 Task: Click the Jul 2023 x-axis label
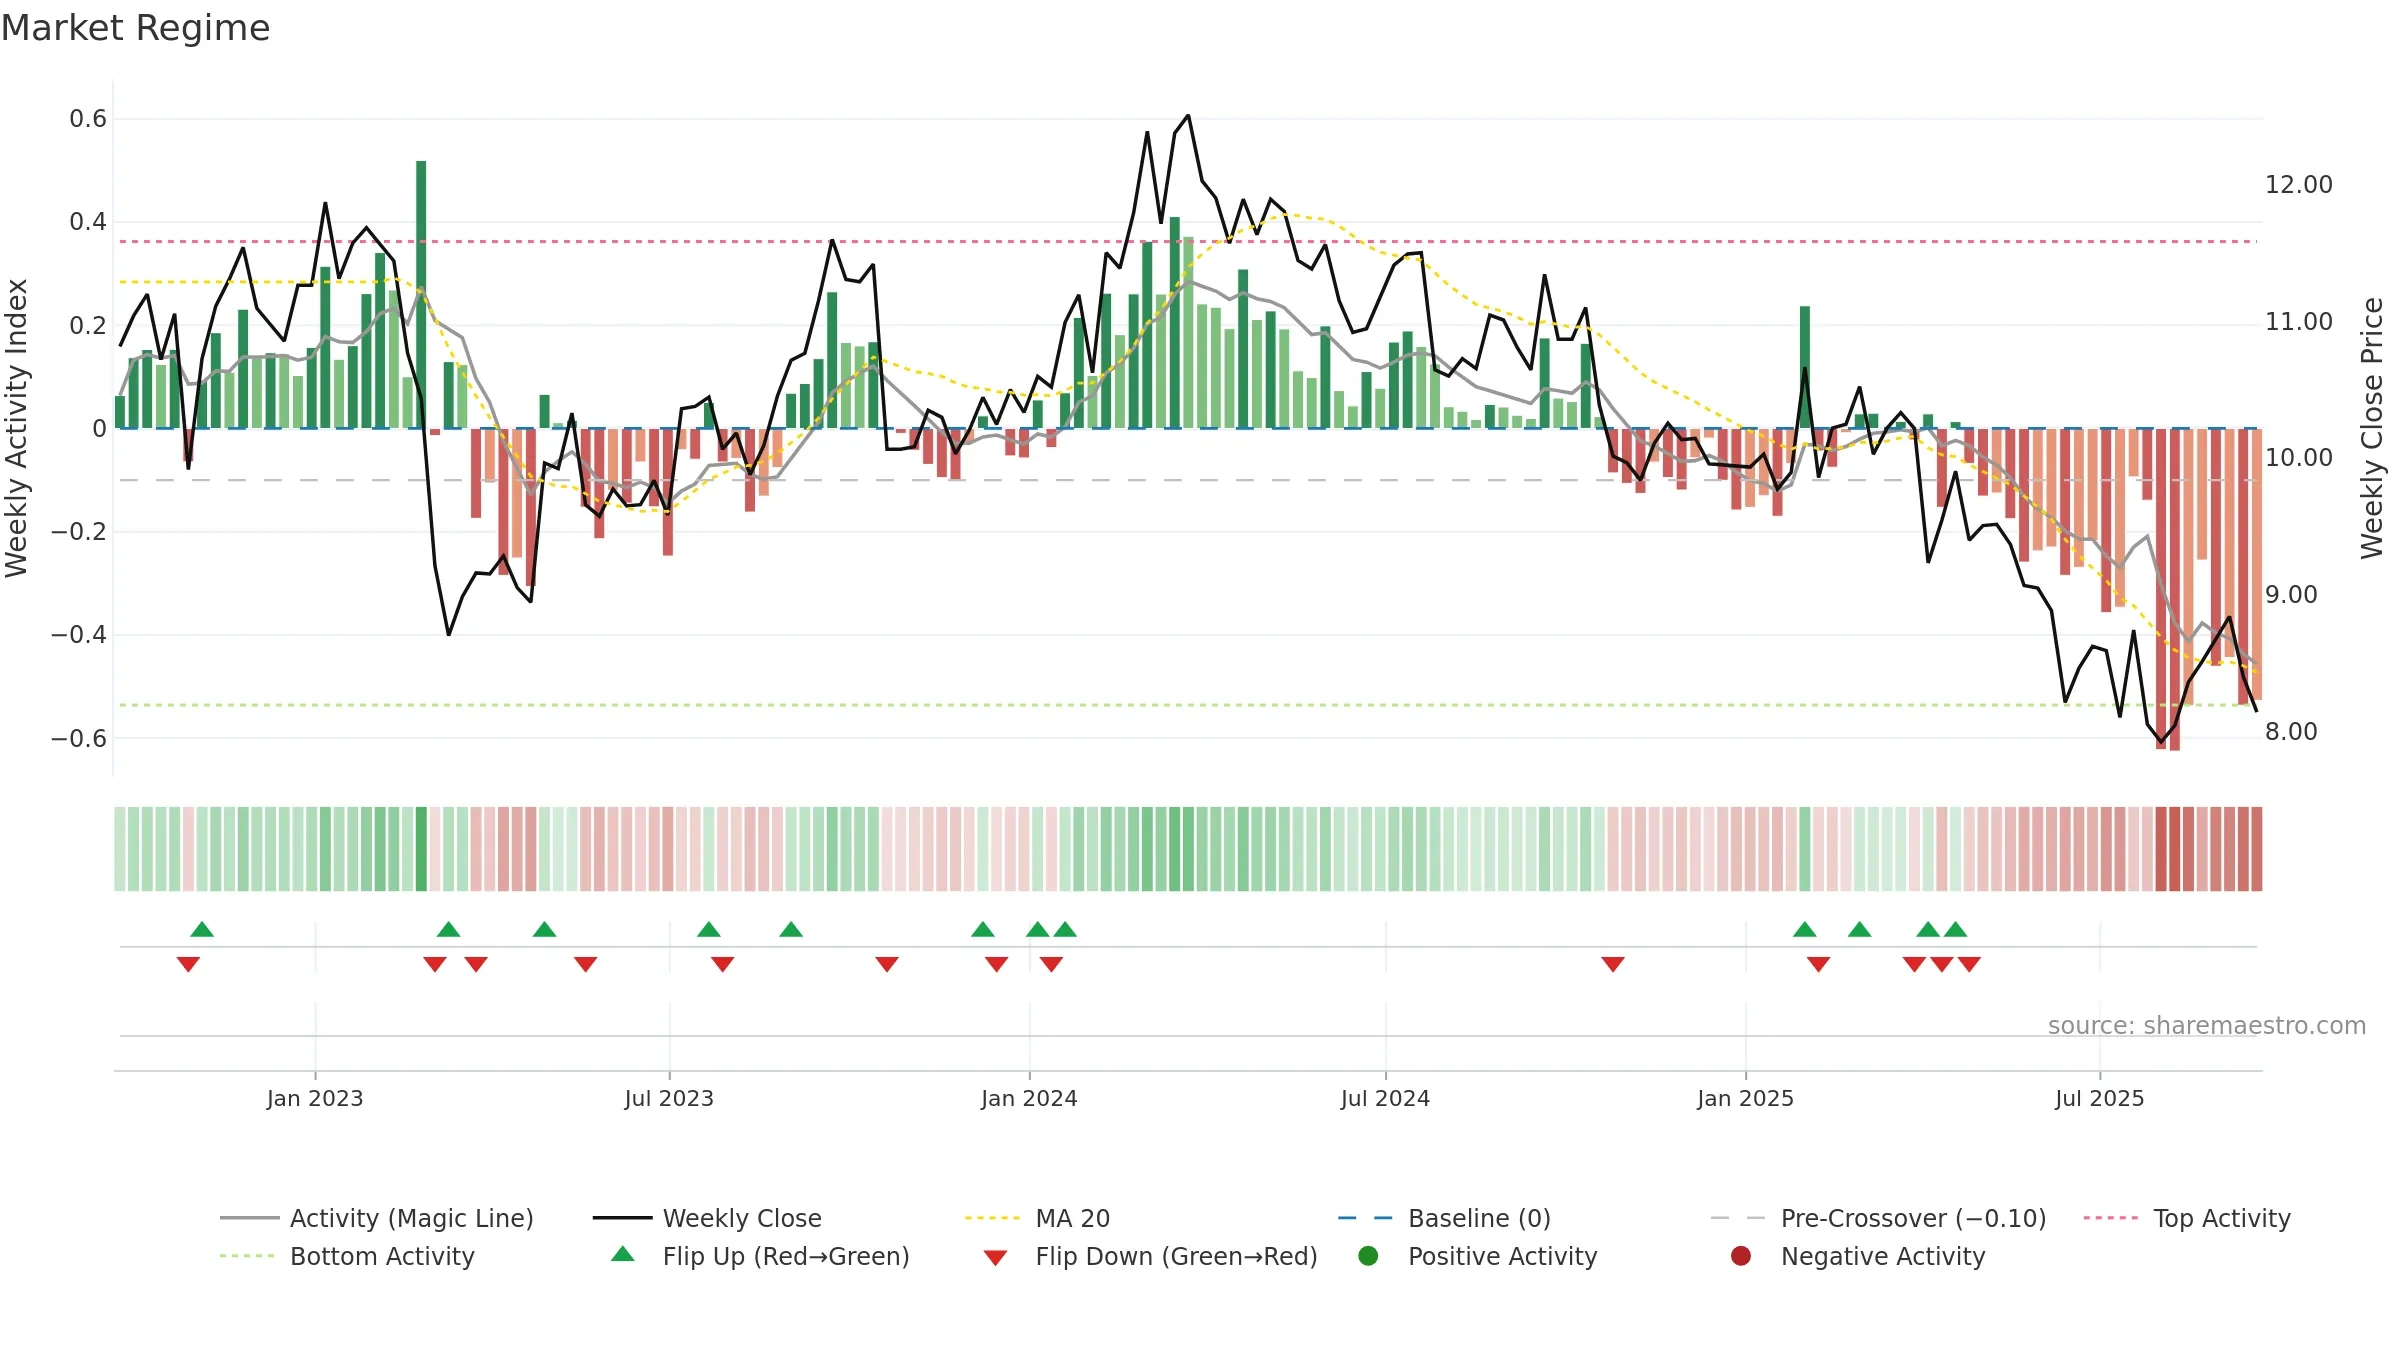pyautogui.click(x=669, y=1098)
